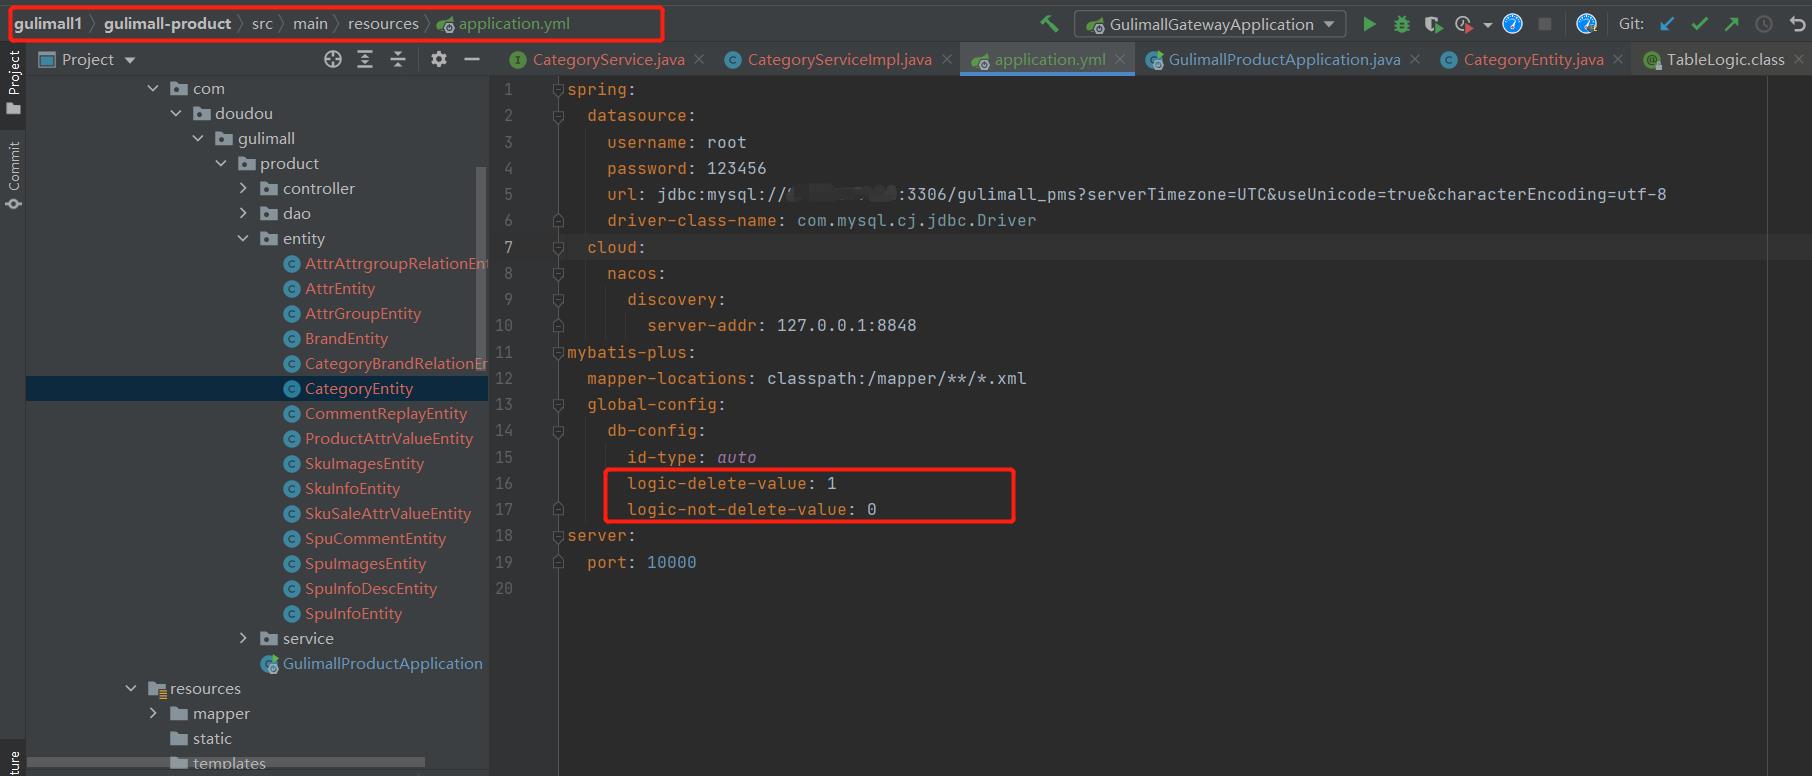Open the Project view selector dropdown
Screen dimensions: 1812x776
coord(87,60)
